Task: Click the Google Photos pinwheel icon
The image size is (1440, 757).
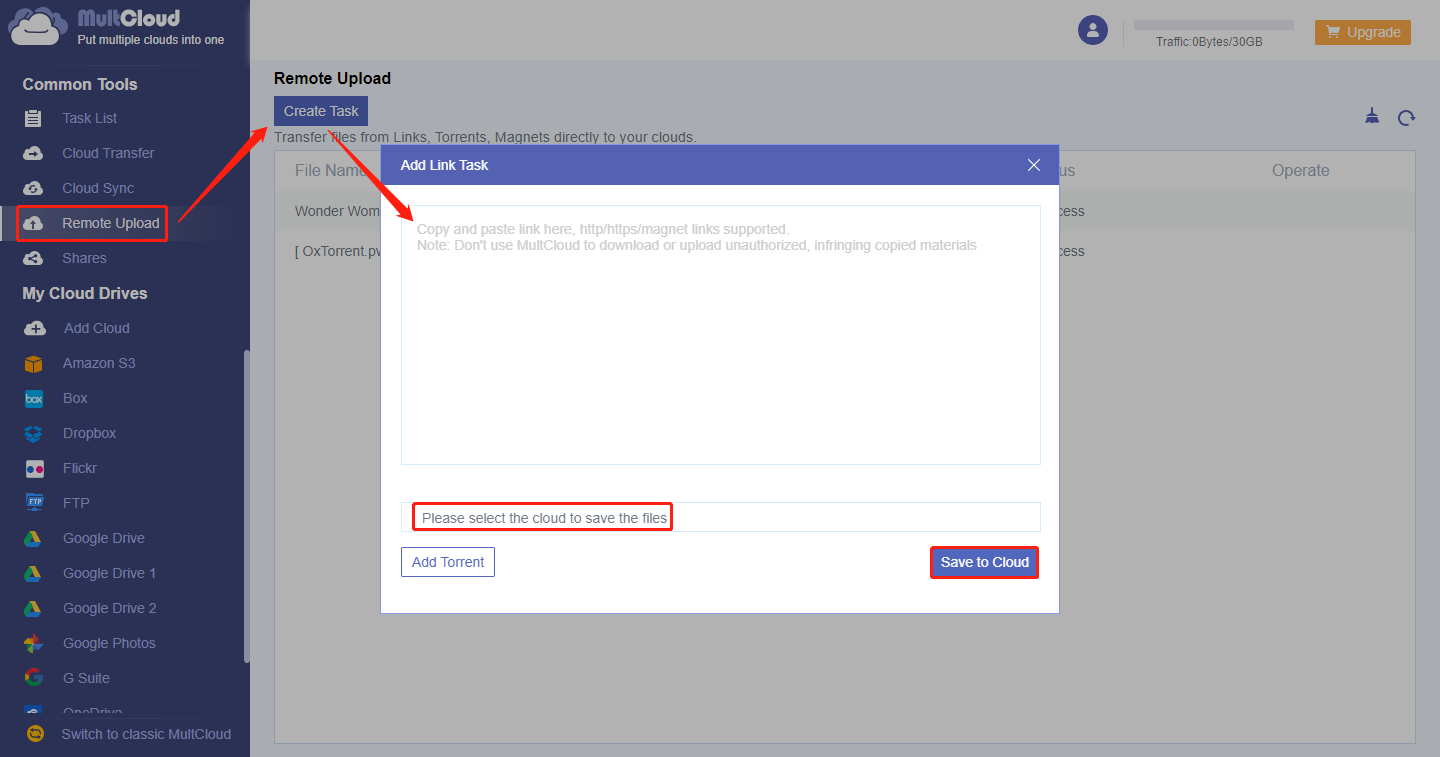Action: pos(33,643)
